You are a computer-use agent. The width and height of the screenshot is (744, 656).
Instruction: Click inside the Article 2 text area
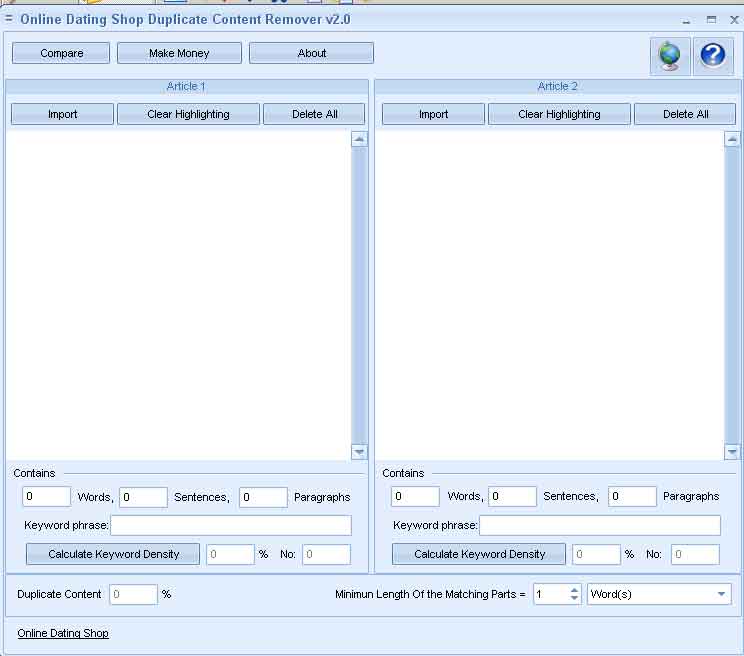click(550, 294)
